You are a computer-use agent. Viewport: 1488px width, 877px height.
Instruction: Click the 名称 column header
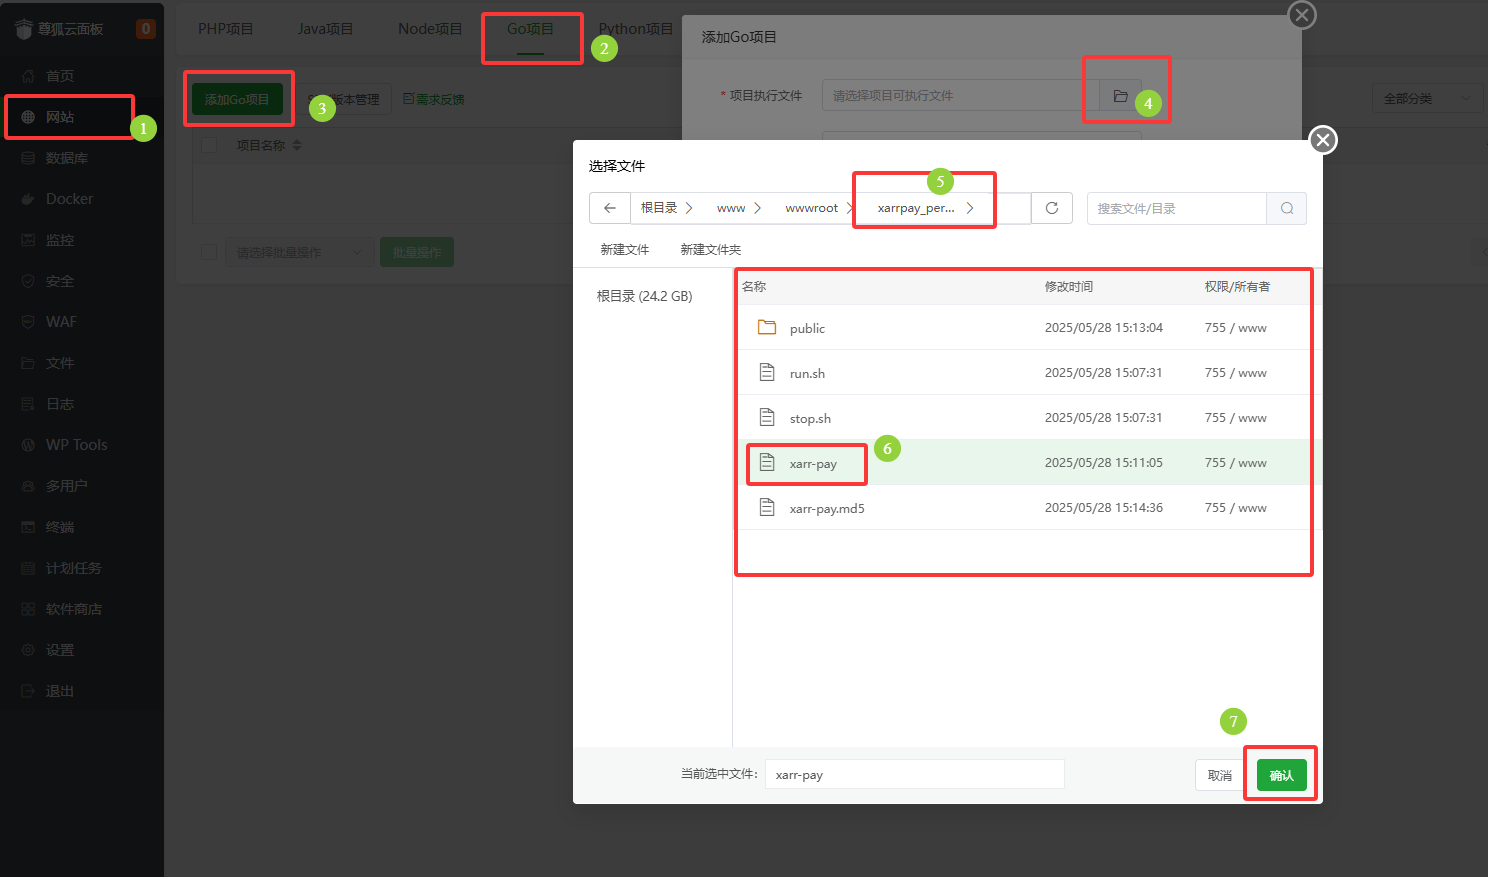pos(754,287)
